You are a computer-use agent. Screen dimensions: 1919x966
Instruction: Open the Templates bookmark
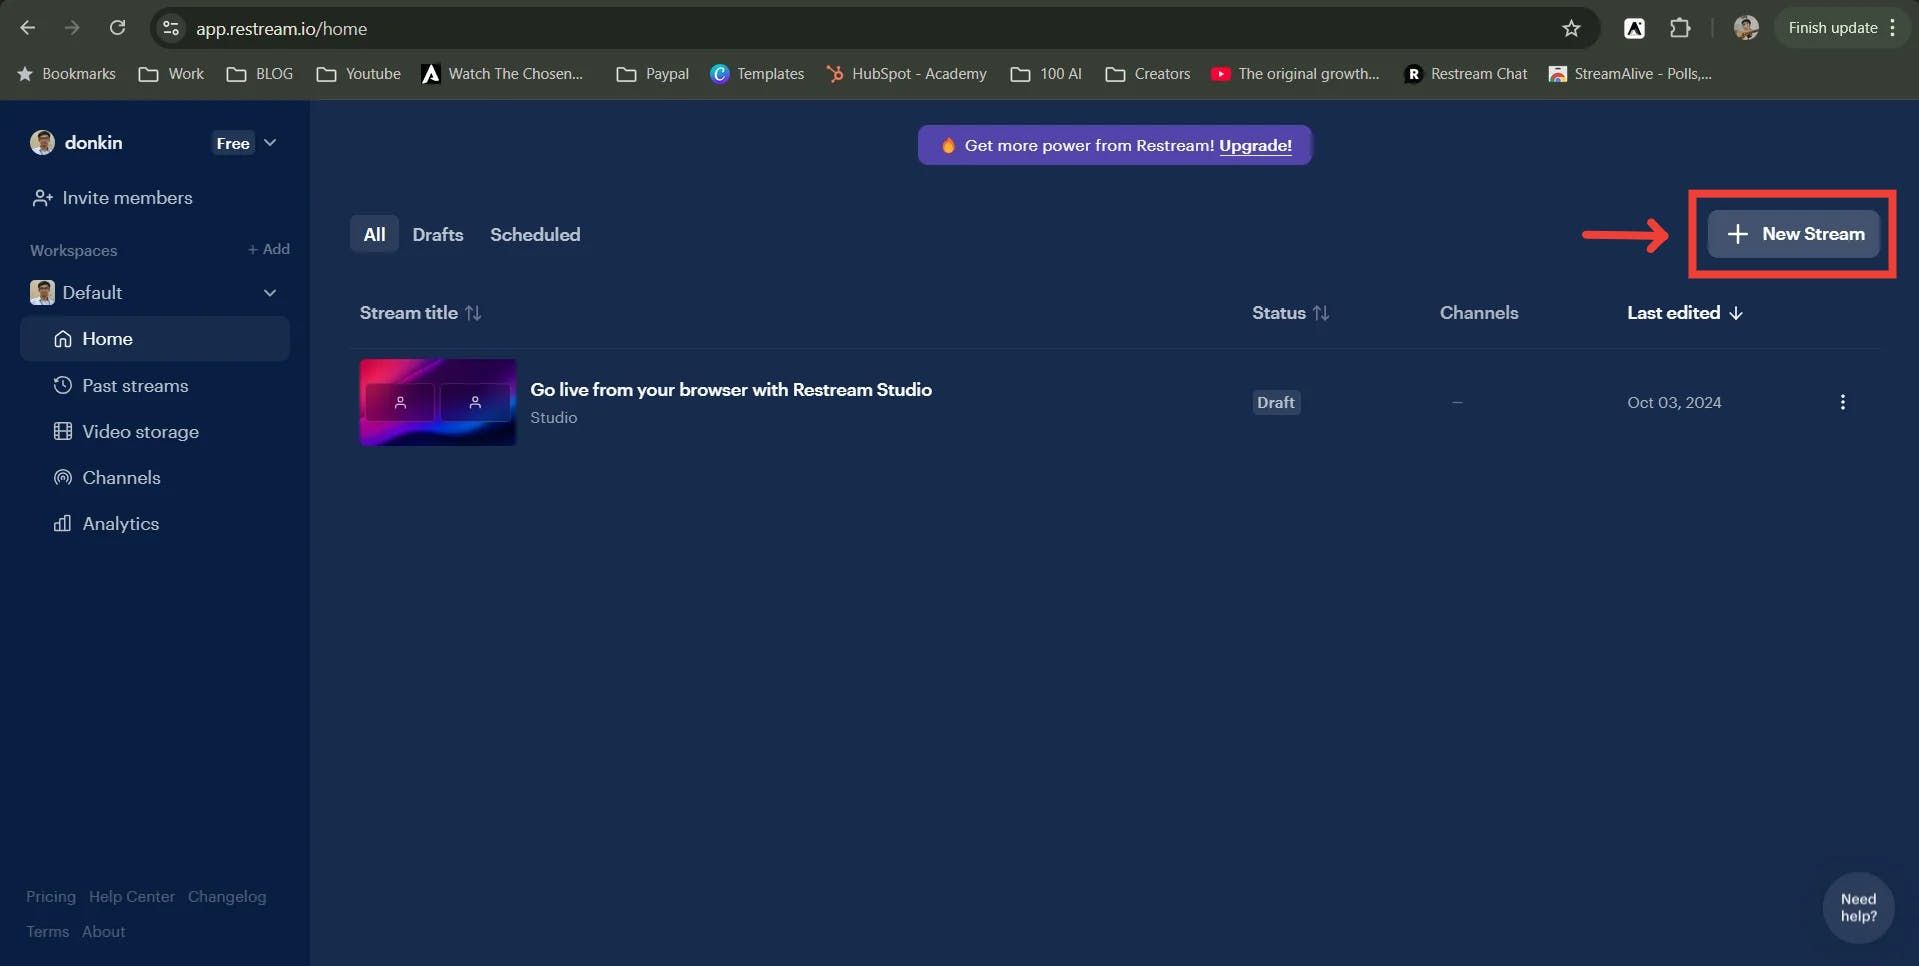757,74
